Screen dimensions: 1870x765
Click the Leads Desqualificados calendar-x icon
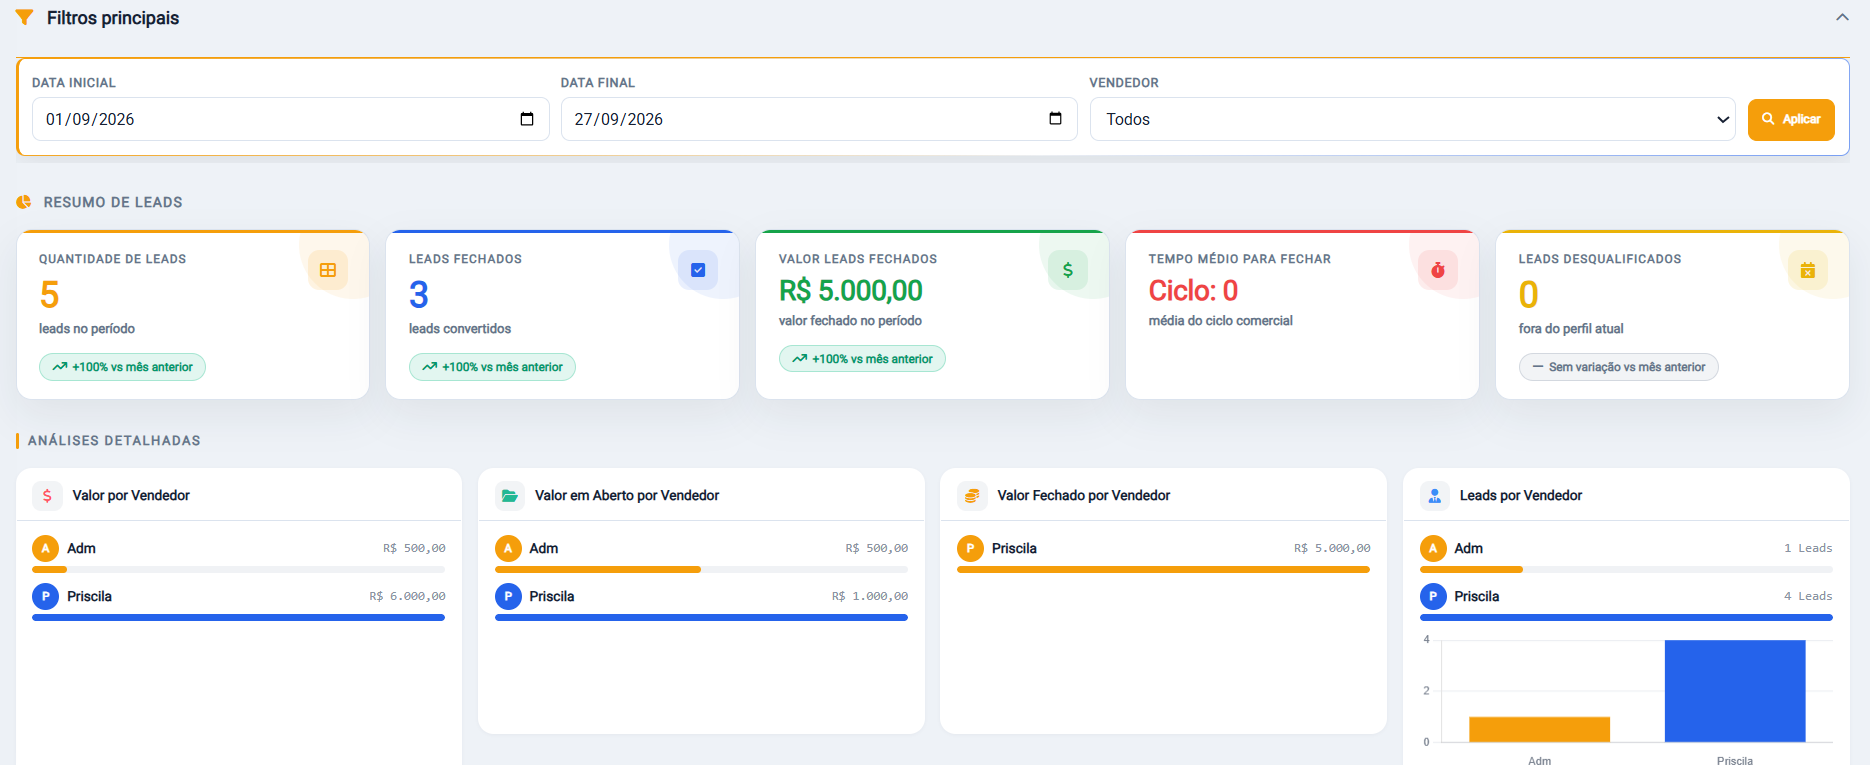coord(1808,270)
